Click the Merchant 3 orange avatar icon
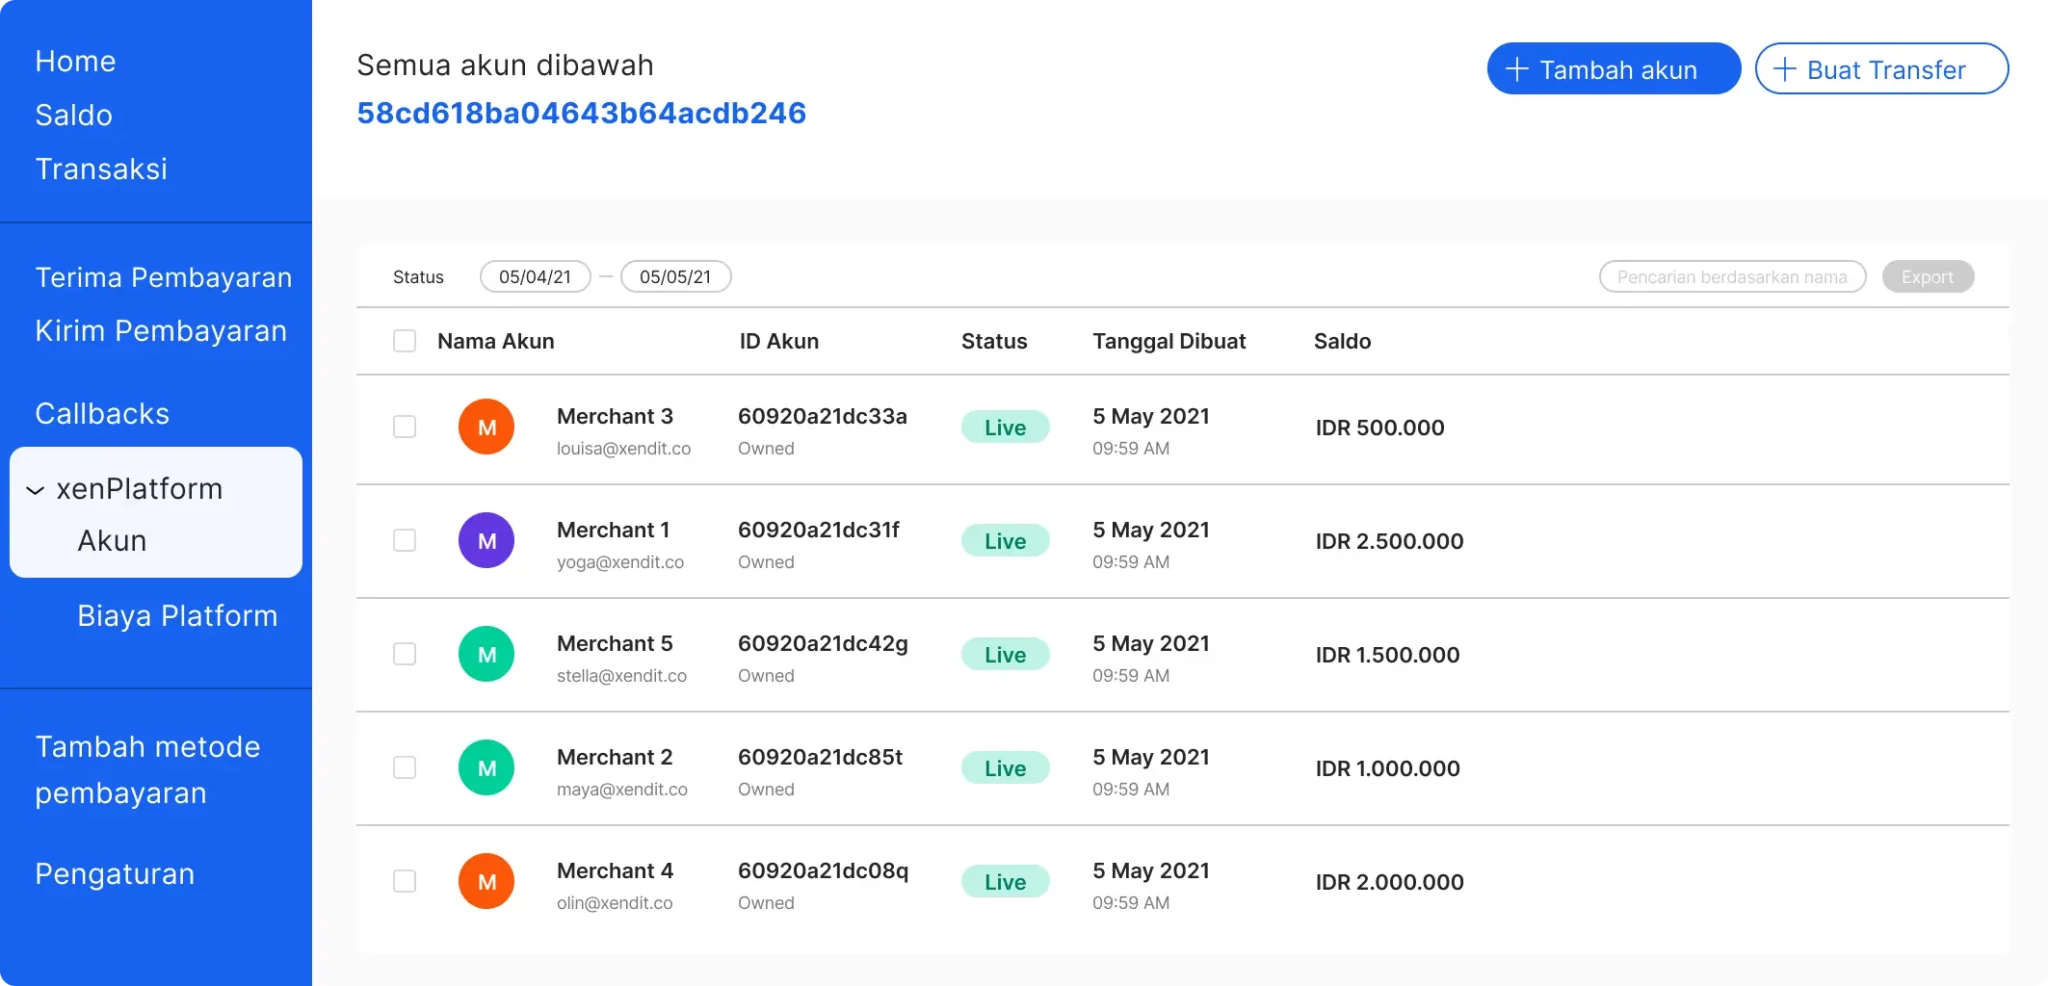 [486, 426]
